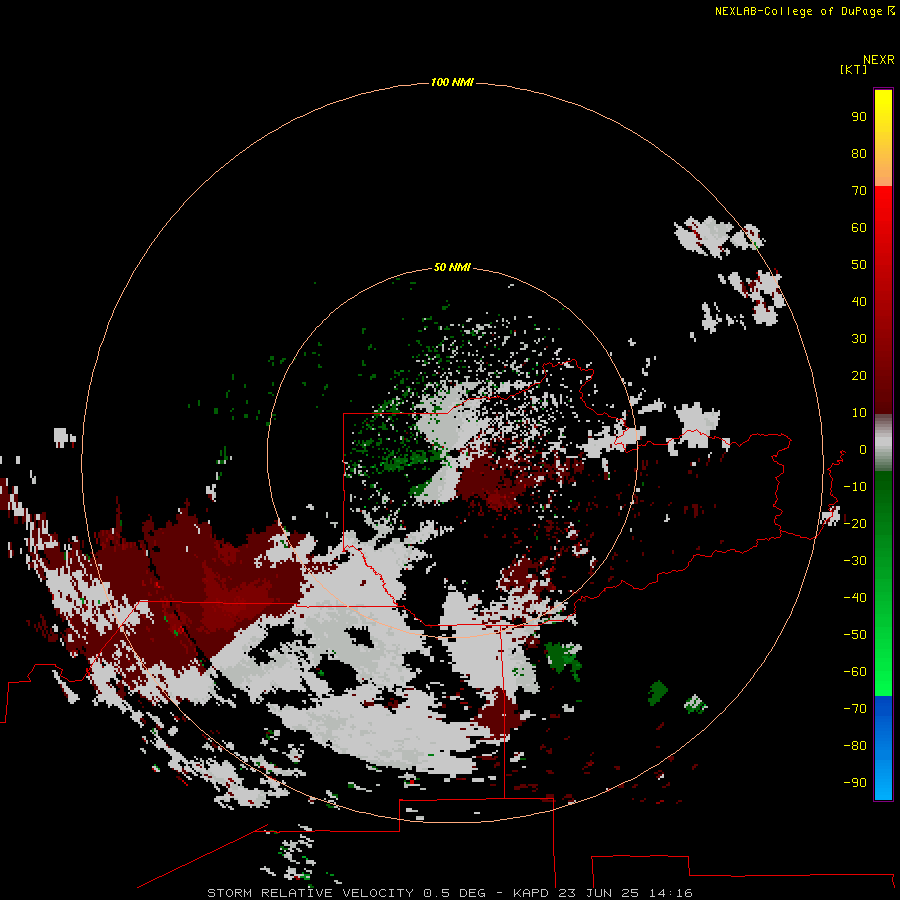Click the -60 value on velocity scale
900x900 pixels.
(855, 672)
